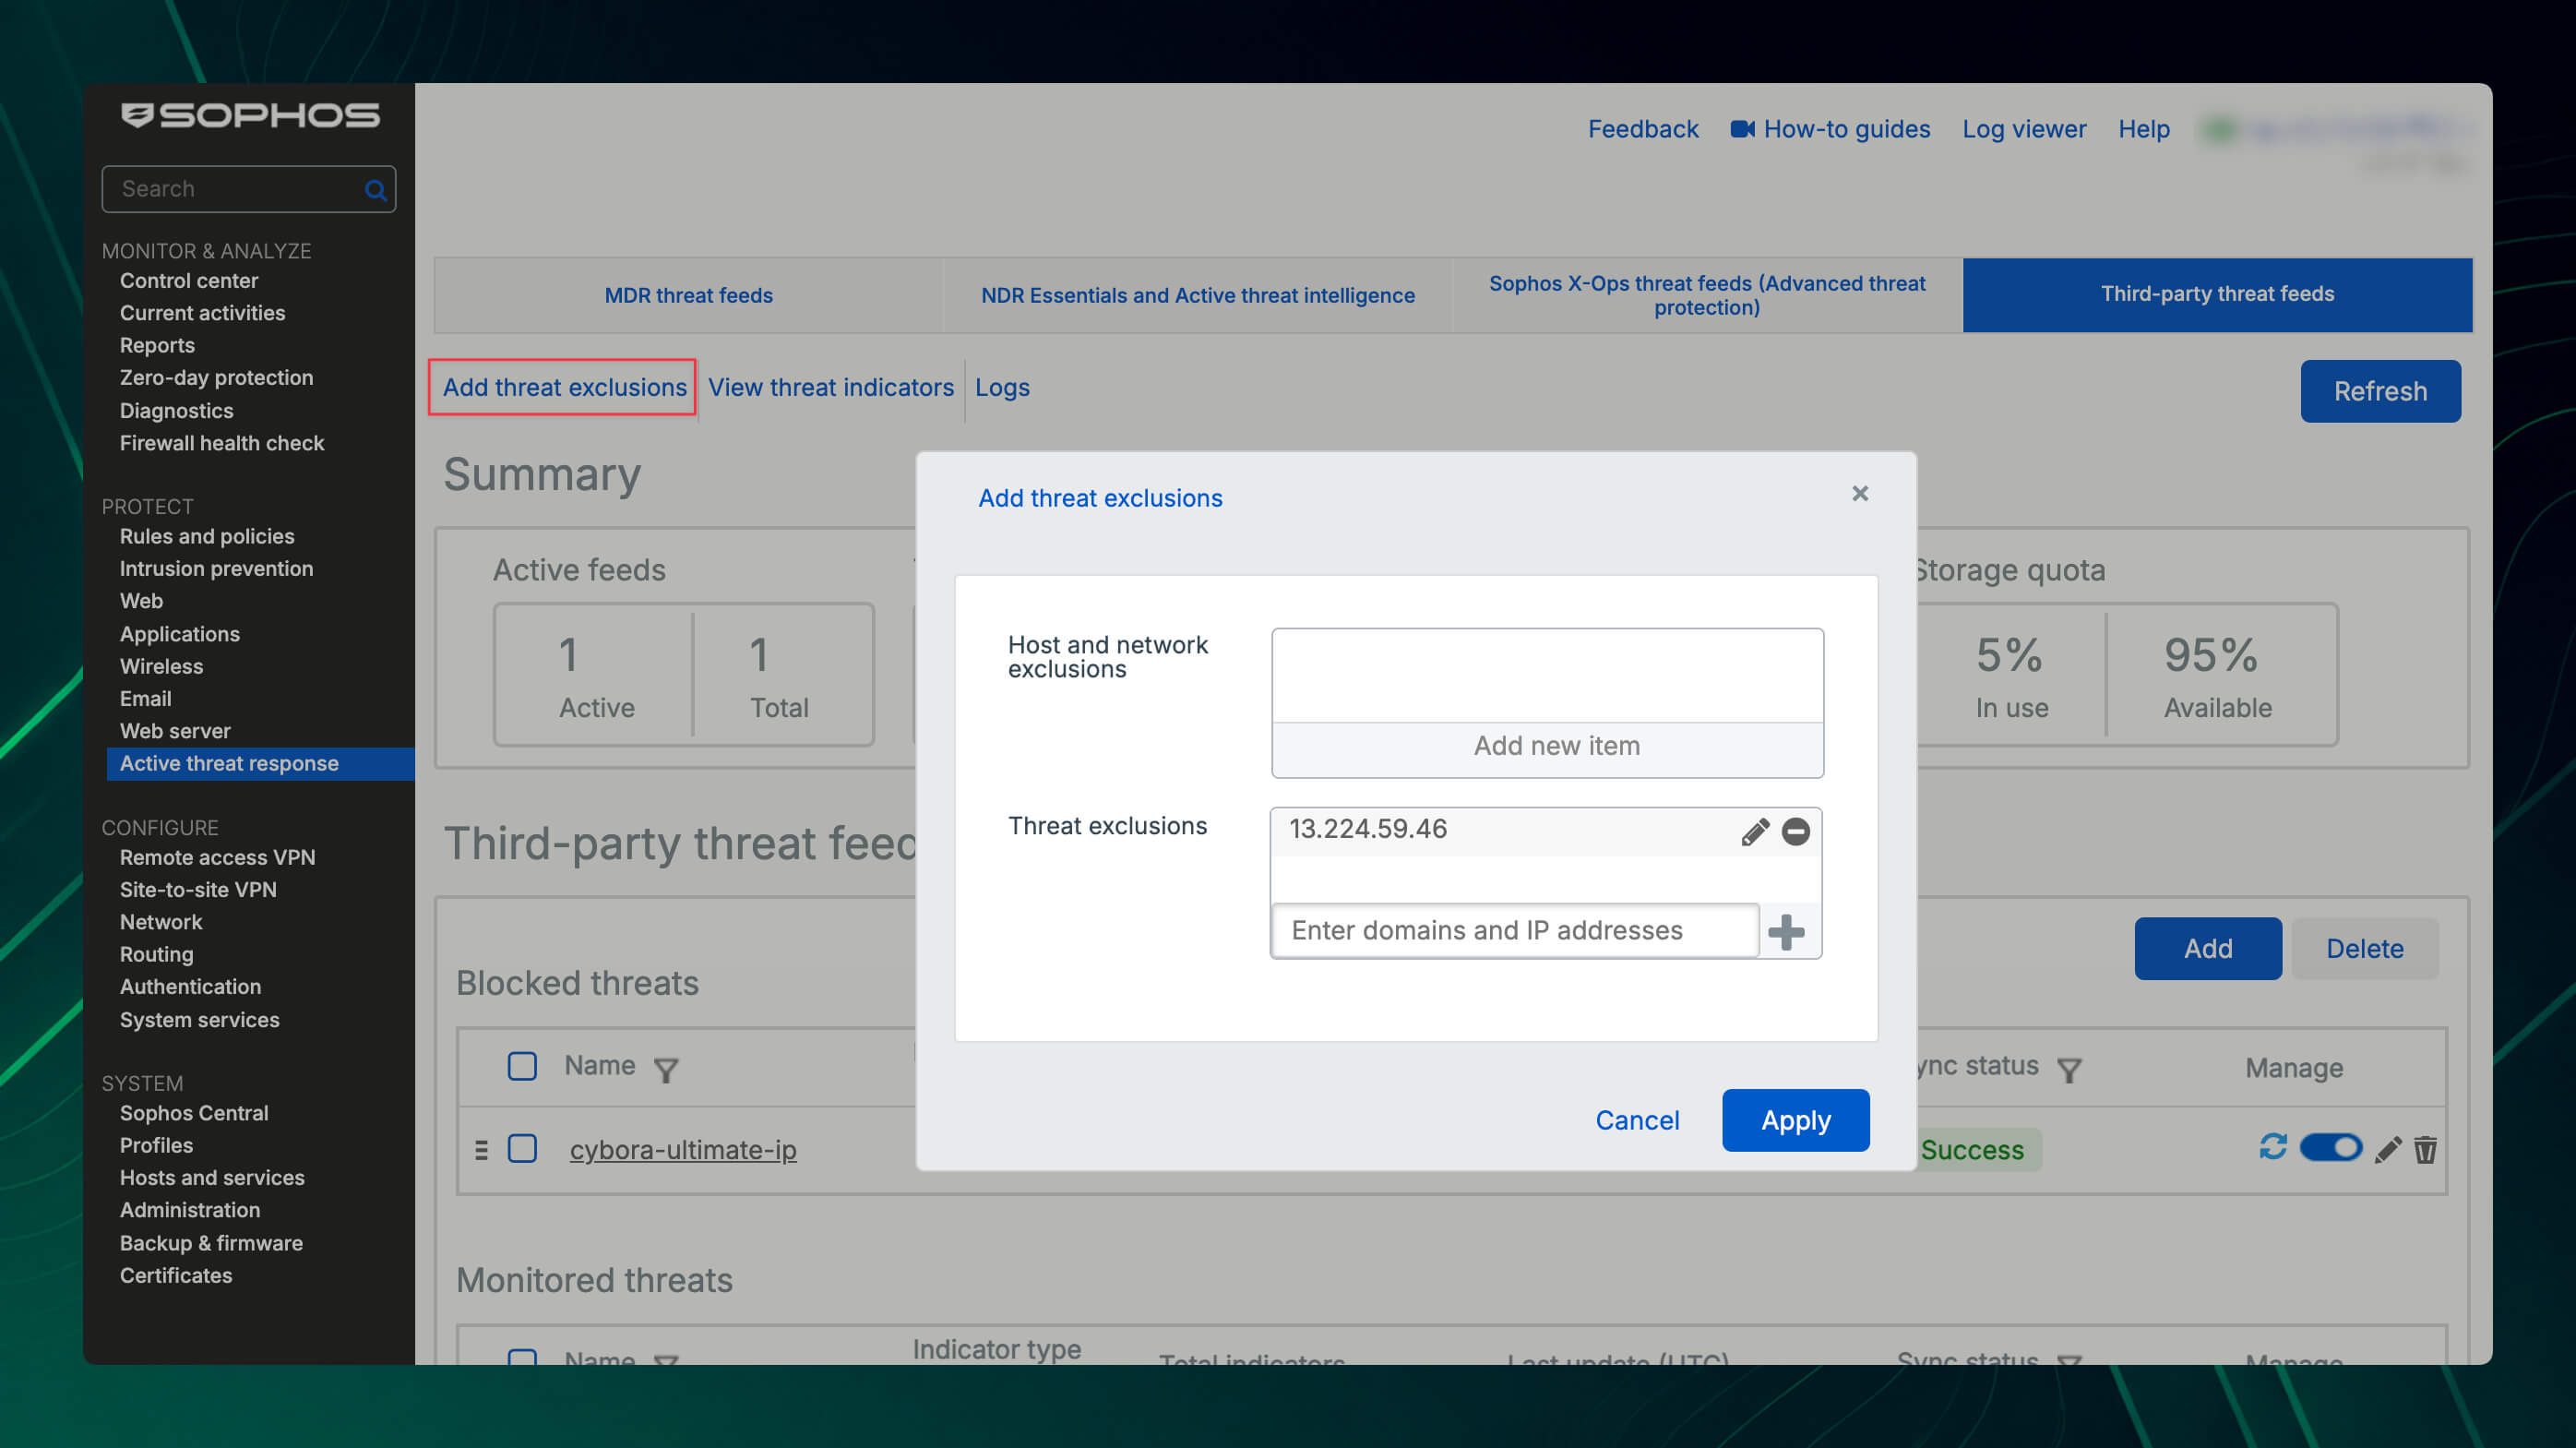
Task: Click Add new item for host exclusions
Action: (x=1547, y=746)
